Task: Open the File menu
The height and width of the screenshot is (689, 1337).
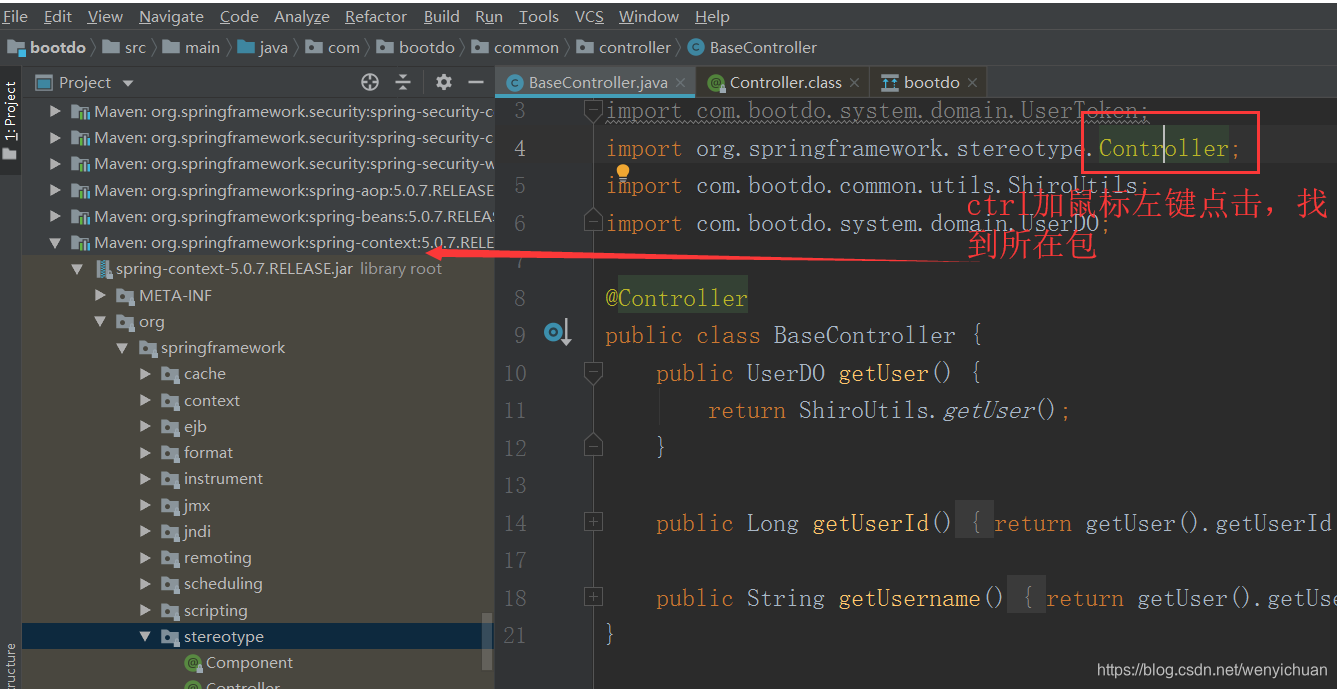Action: tap(15, 17)
